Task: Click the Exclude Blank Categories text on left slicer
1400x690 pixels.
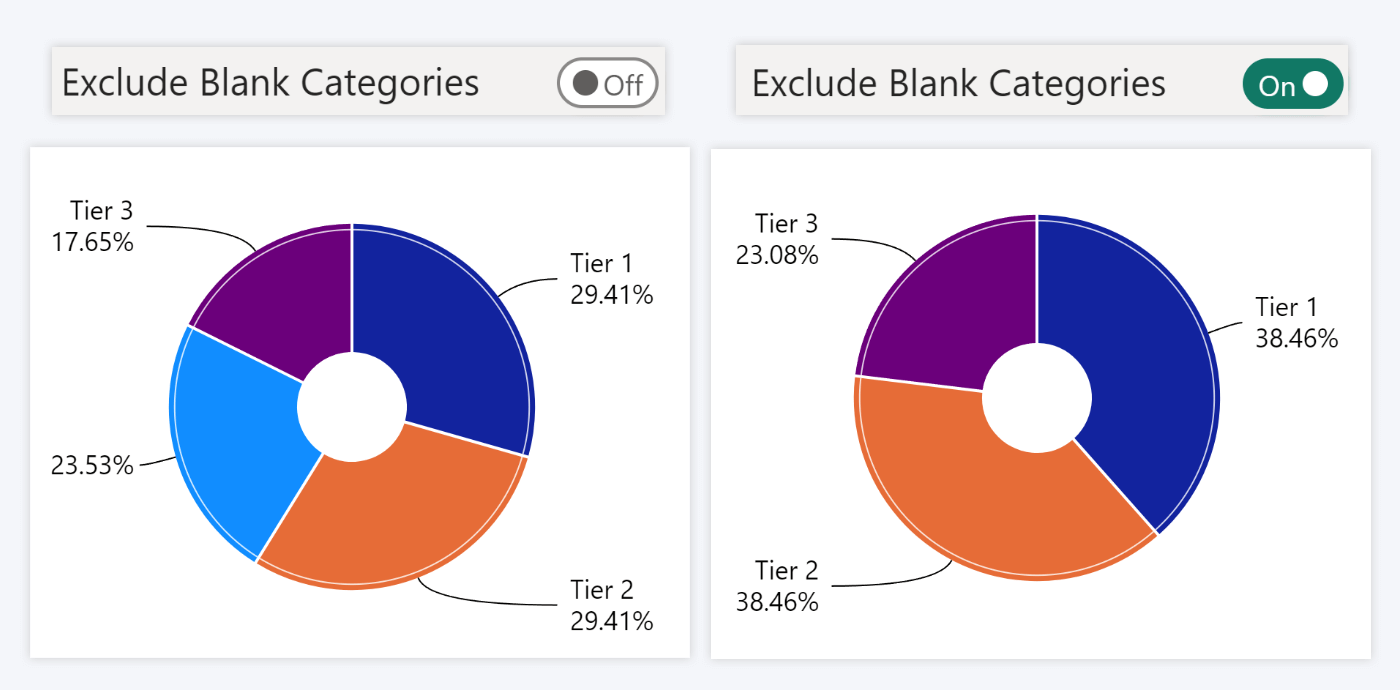Action: point(270,83)
